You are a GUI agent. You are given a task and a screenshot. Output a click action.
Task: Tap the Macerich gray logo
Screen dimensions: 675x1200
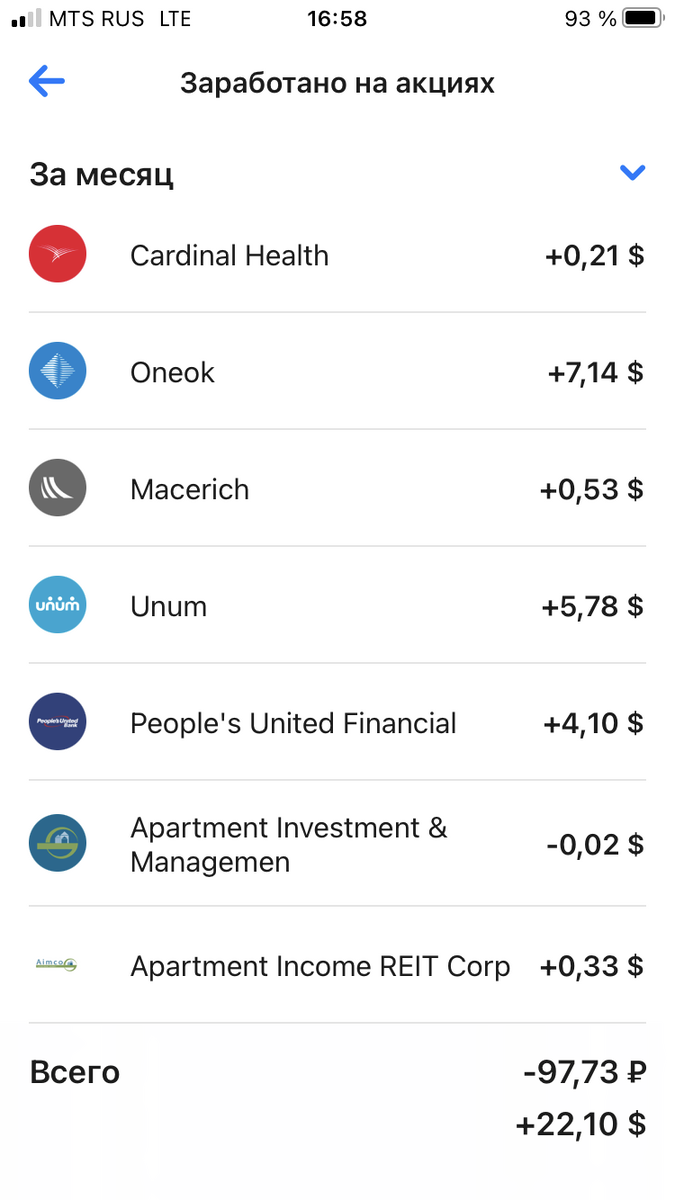(58, 488)
